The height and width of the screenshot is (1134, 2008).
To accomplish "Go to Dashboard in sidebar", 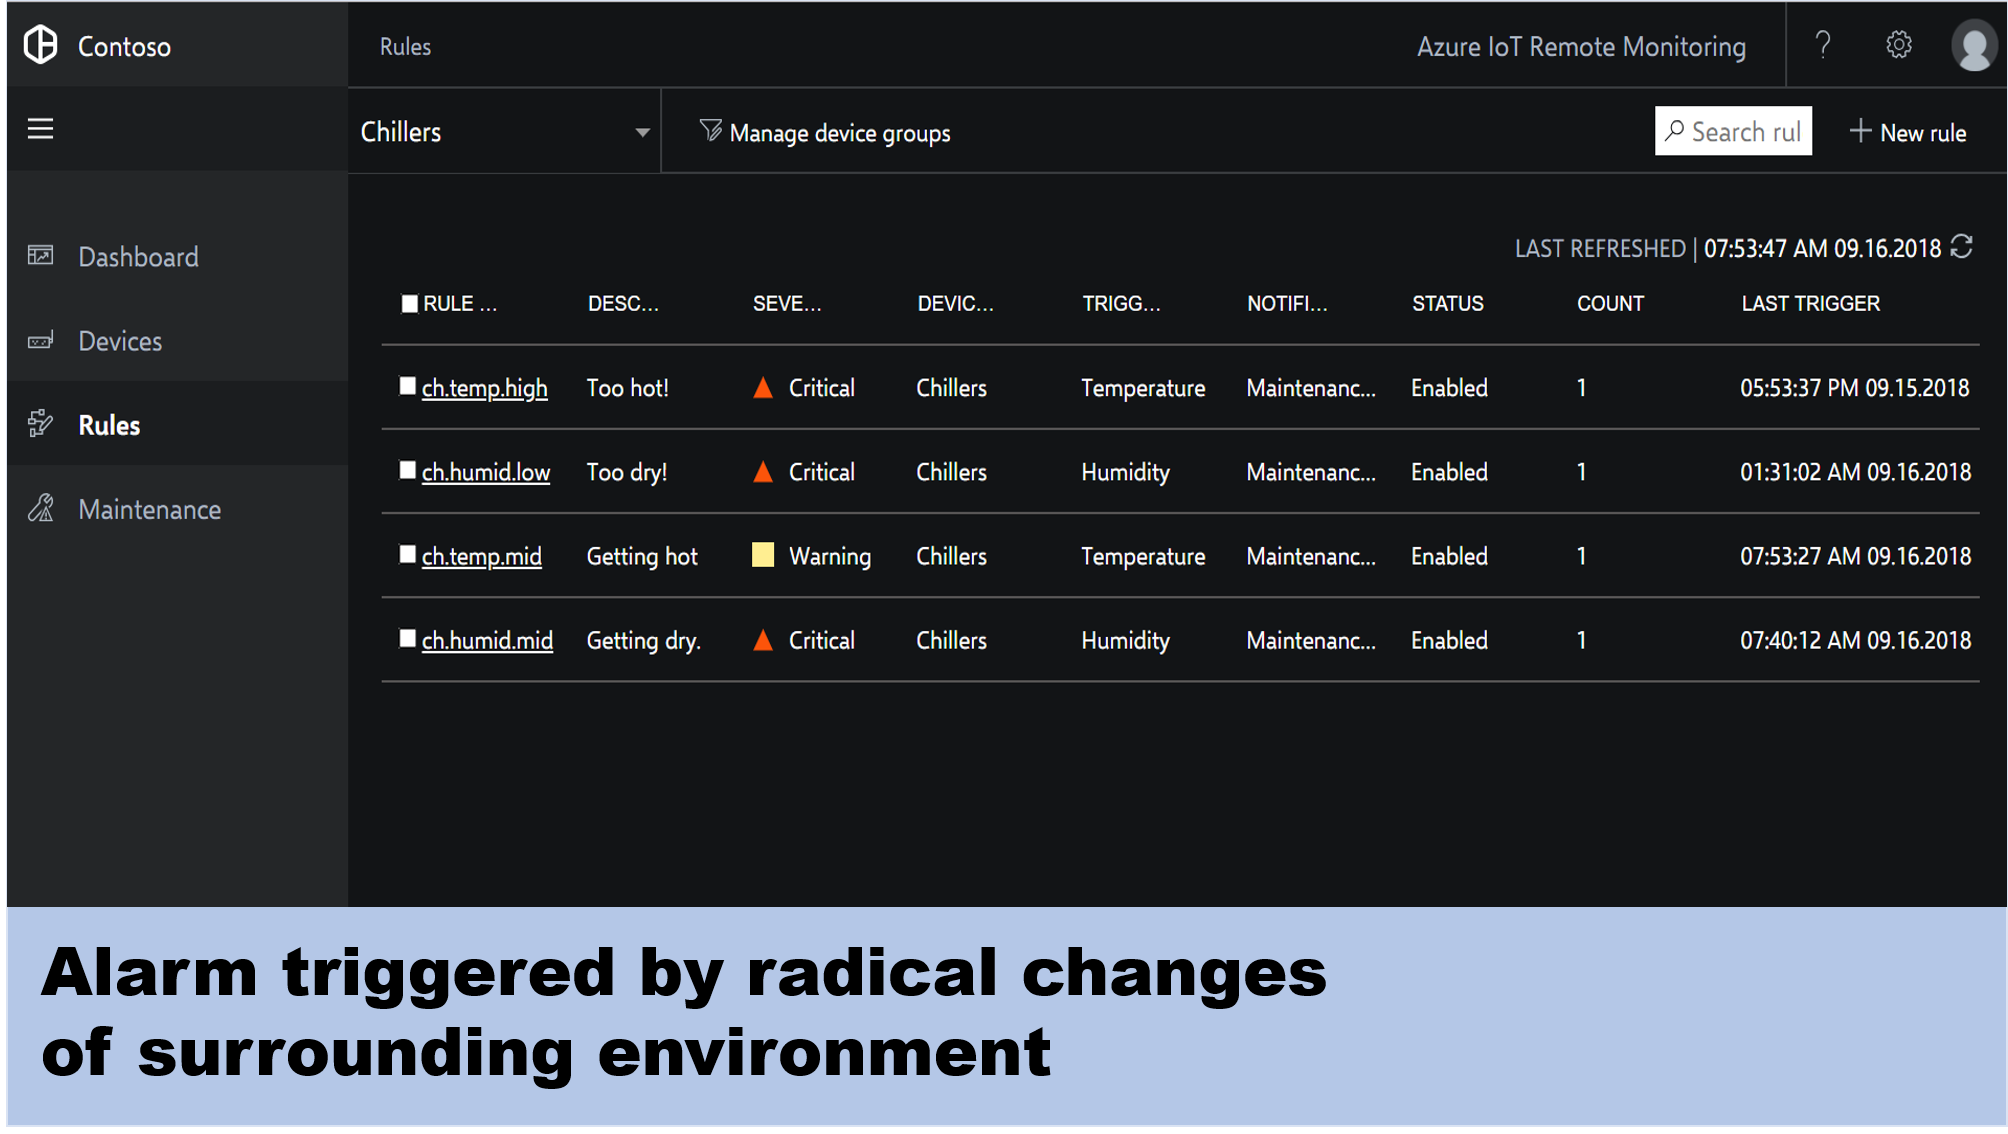I will click(138, 257).
